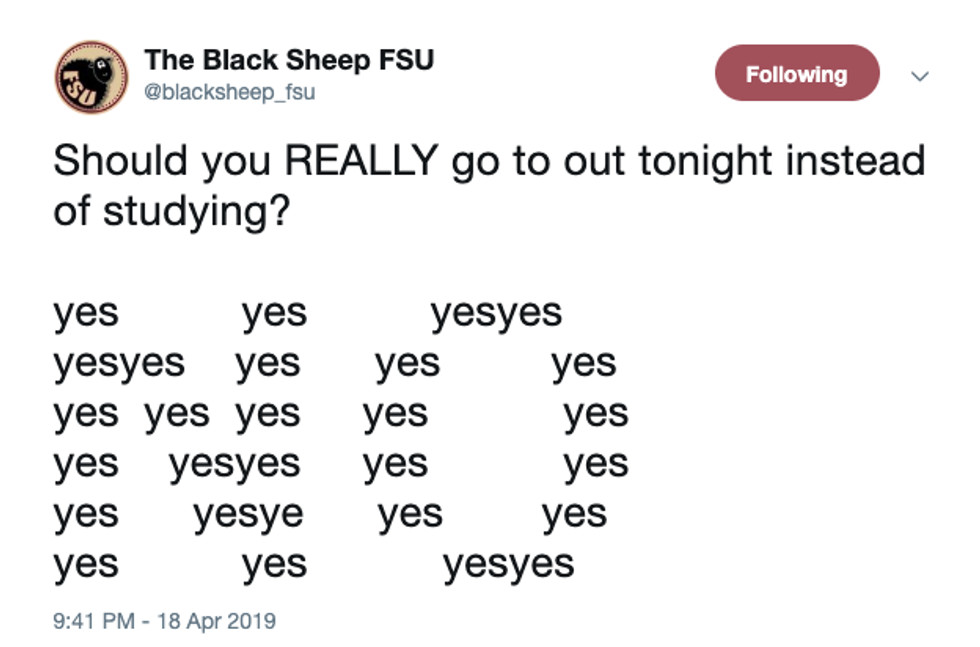Image resolution: width=980 pixels, height=647 pixels.
Task: Click The Black Sheep FSU profile avatar
Action: [91, 76]
